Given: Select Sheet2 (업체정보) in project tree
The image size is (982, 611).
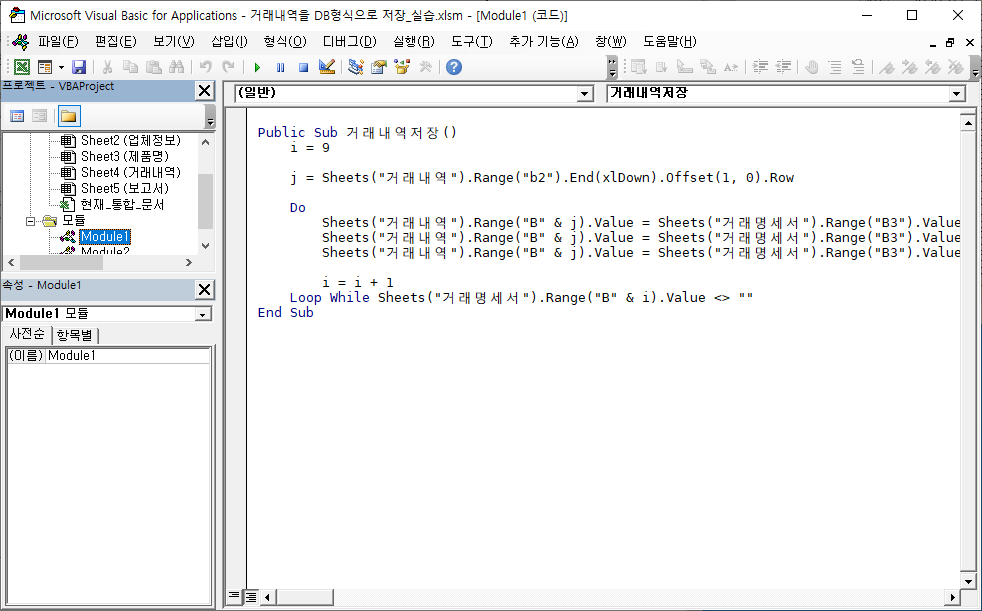Looking at the screenshot, I should (131, 140).
